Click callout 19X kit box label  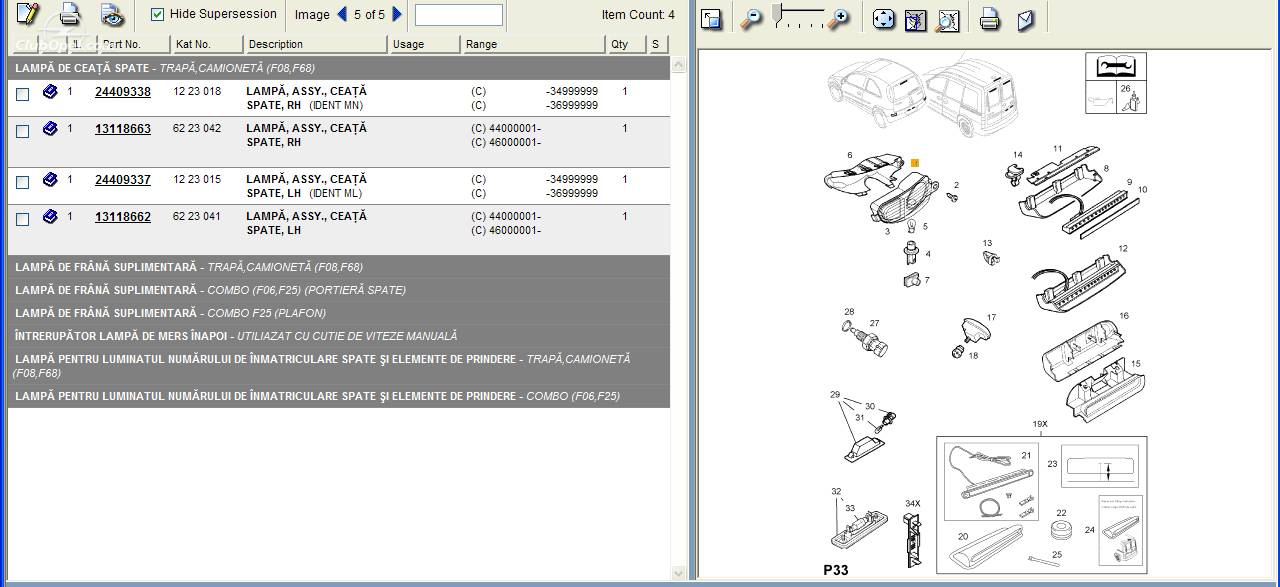click(x=1040, y=424)
